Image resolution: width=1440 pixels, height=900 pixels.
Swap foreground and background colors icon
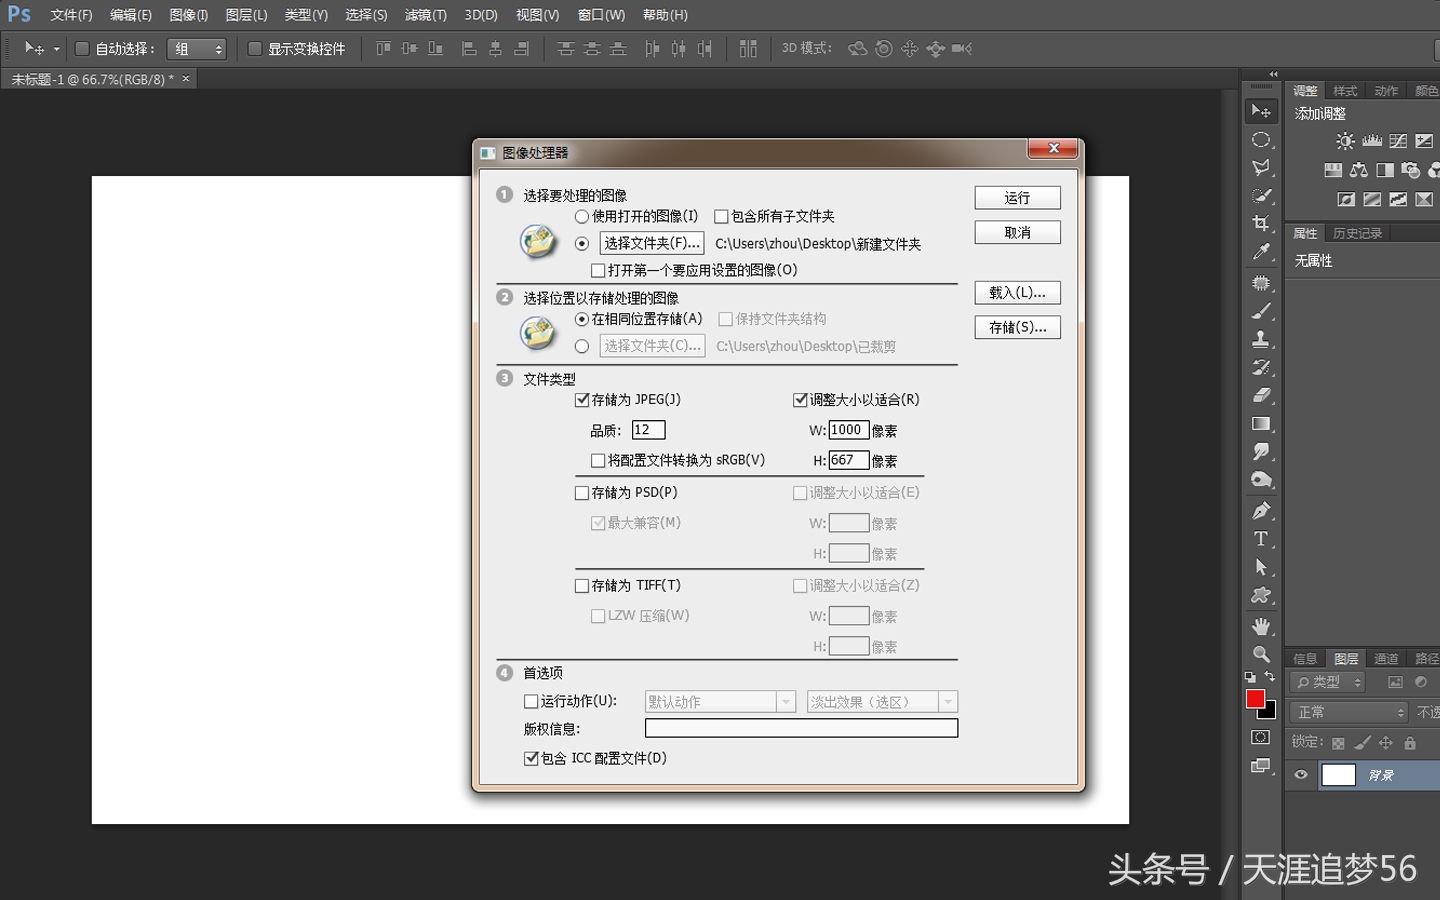(x=1270, y=677)
